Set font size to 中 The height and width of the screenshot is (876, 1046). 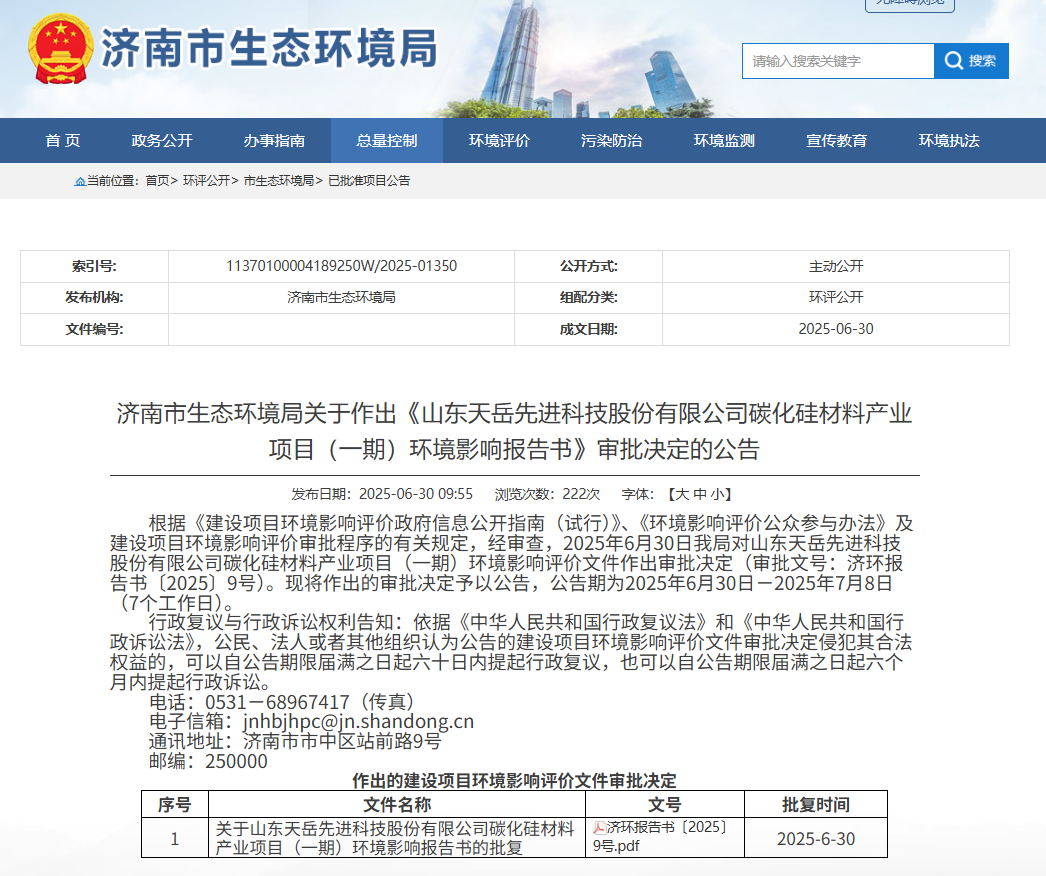(700, 494)
